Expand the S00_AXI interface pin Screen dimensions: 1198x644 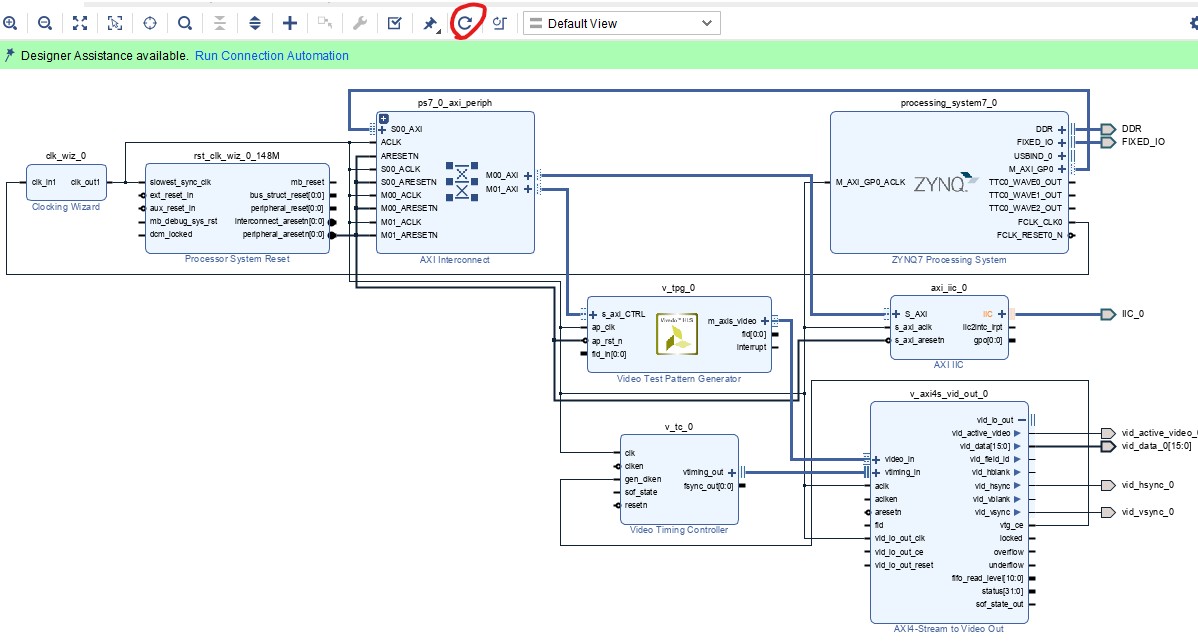pos(382,130)
